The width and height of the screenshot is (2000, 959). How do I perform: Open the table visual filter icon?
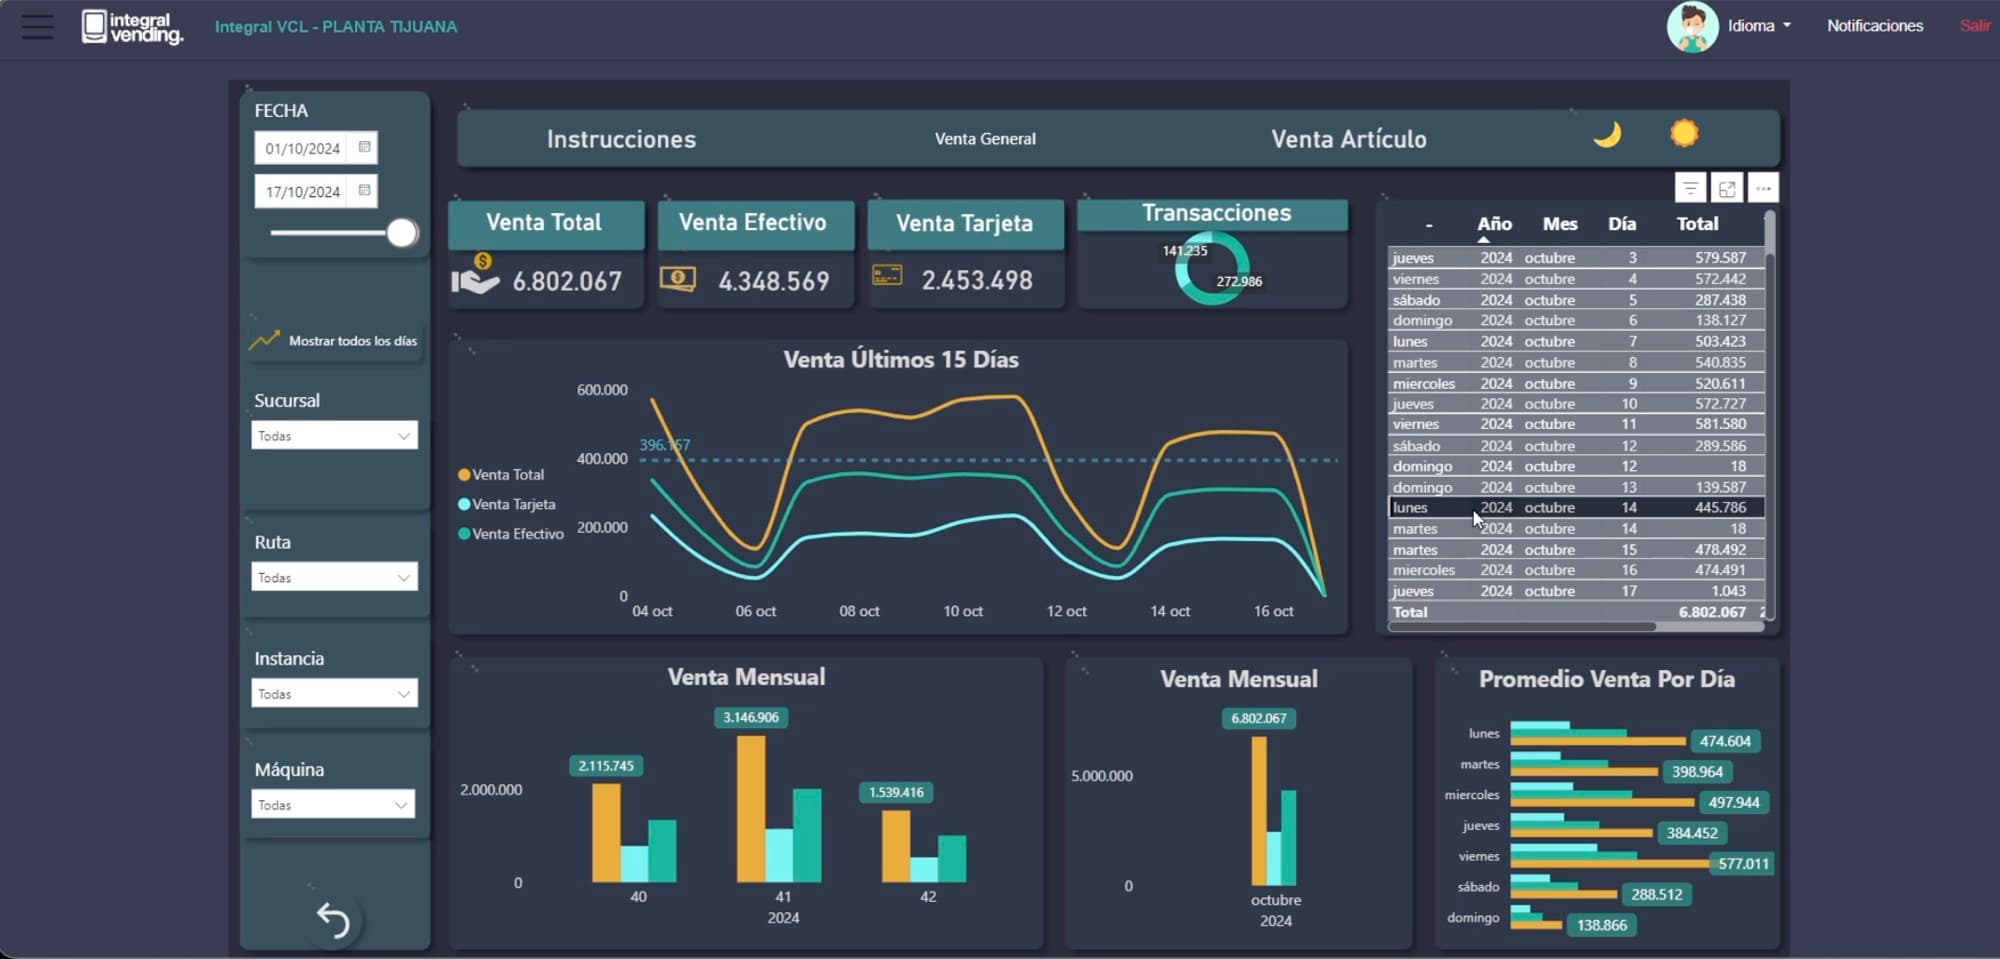(x=1690, y=188)
